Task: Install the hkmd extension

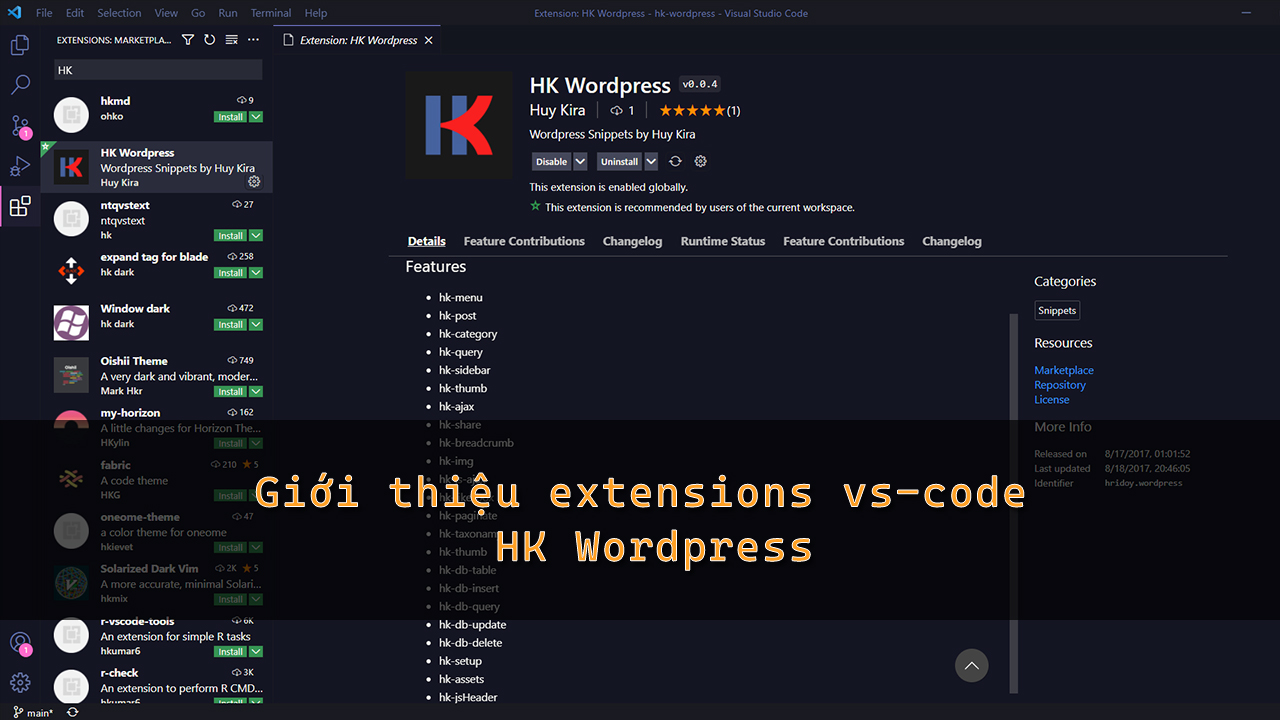Action: pos(231,117)
